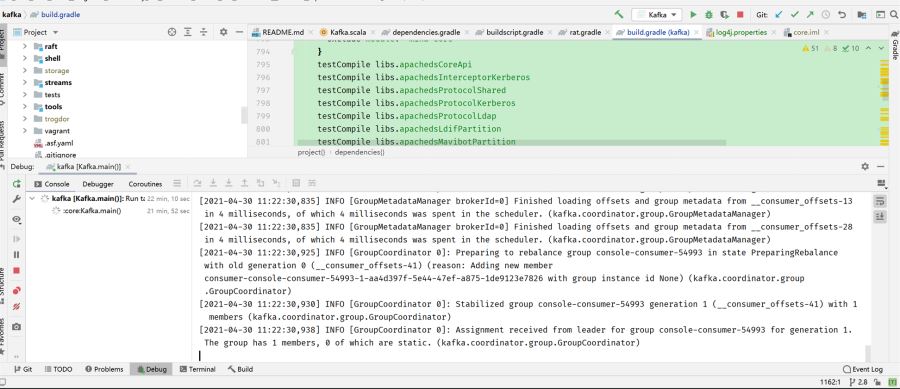
Task: Click Git update project blue arrow
Action: 778,14
